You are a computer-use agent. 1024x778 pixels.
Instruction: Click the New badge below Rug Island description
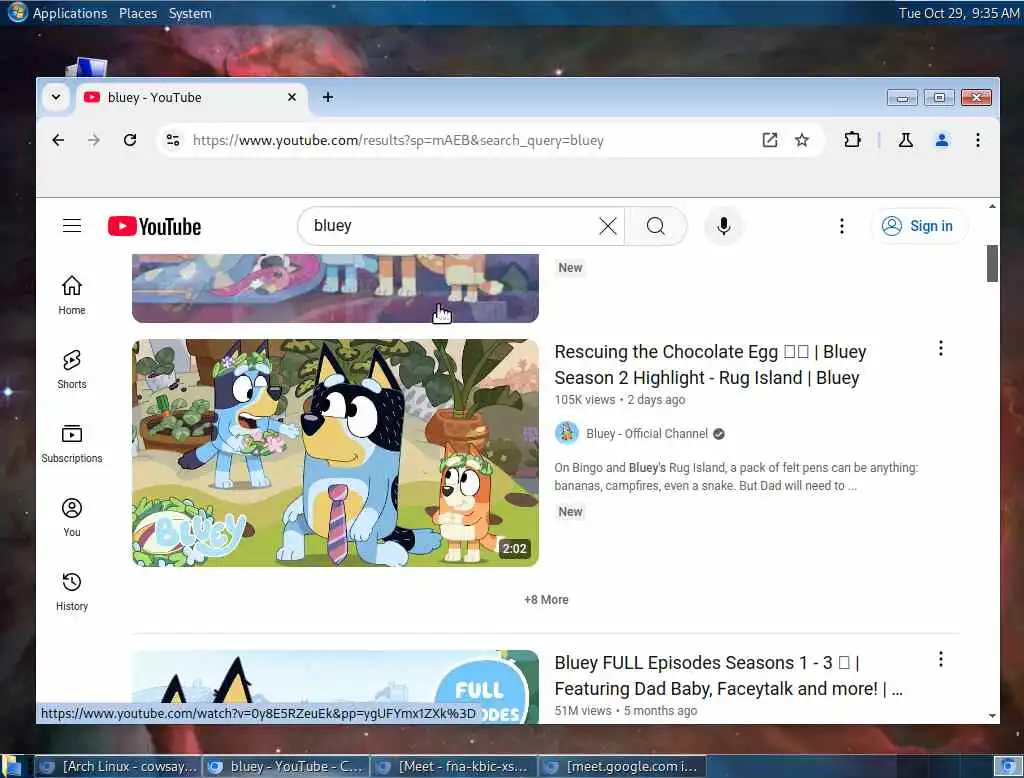click(570, 511)
